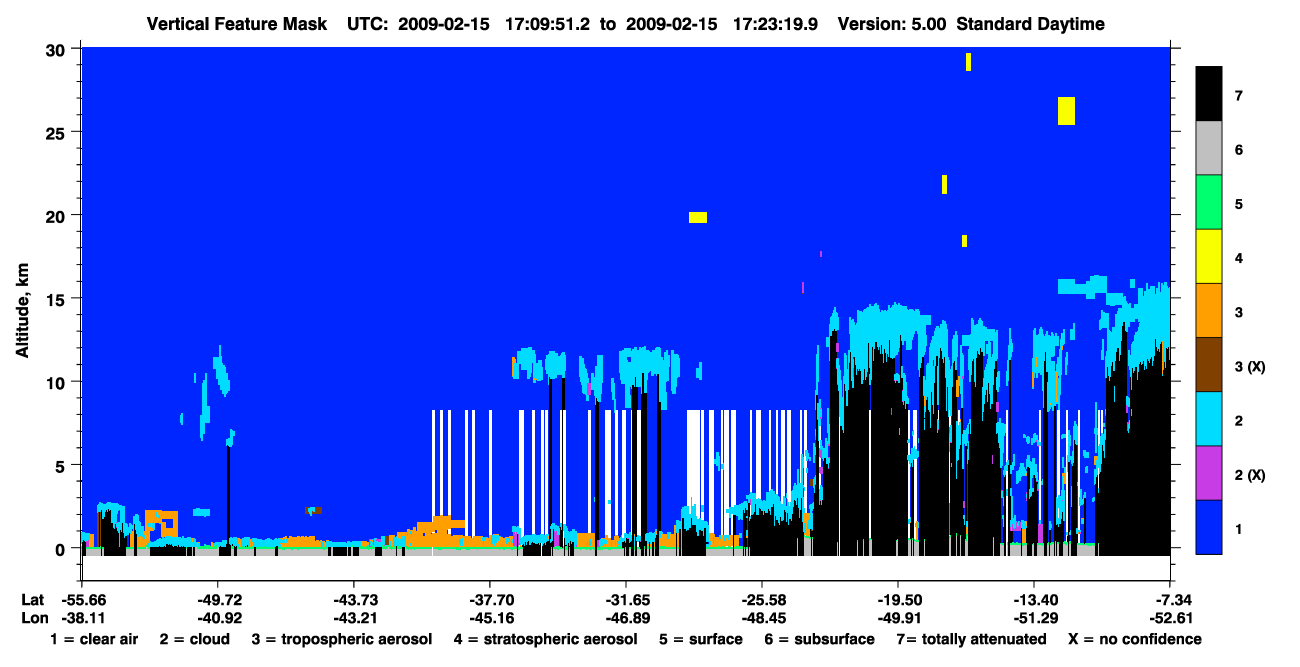Image resolution: width=1300 pixels, height=667 pixels.
Task: Click the 'Lat' axis row label
Action: pos(33,599)
